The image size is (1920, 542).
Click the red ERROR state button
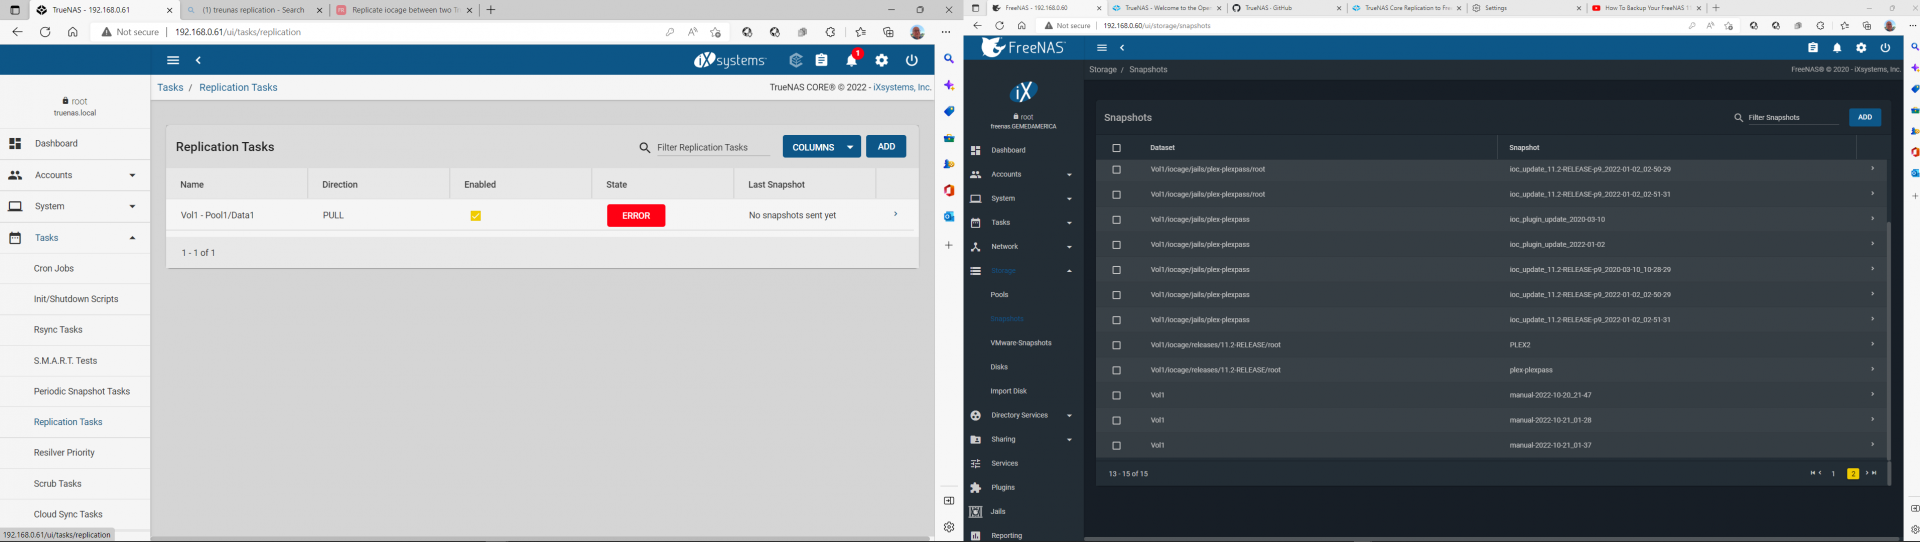pyautogui.click(x=636, y=215)
